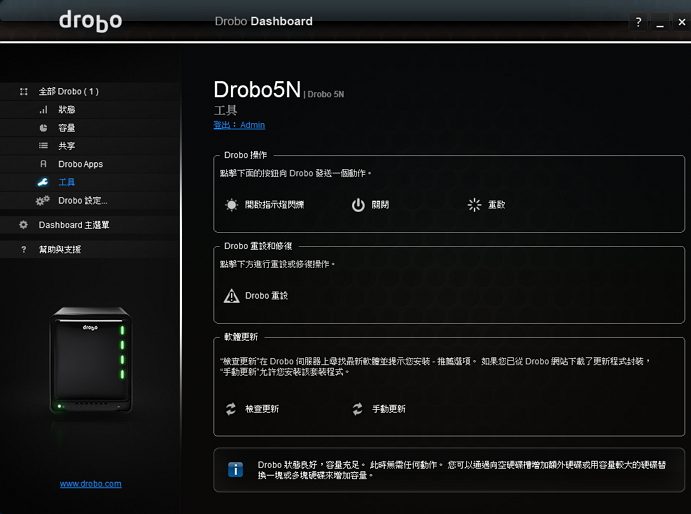Expand the Dashboard 主選單 section
The image size is (691, 514).
pyautogui.click(x=73, y=225)
